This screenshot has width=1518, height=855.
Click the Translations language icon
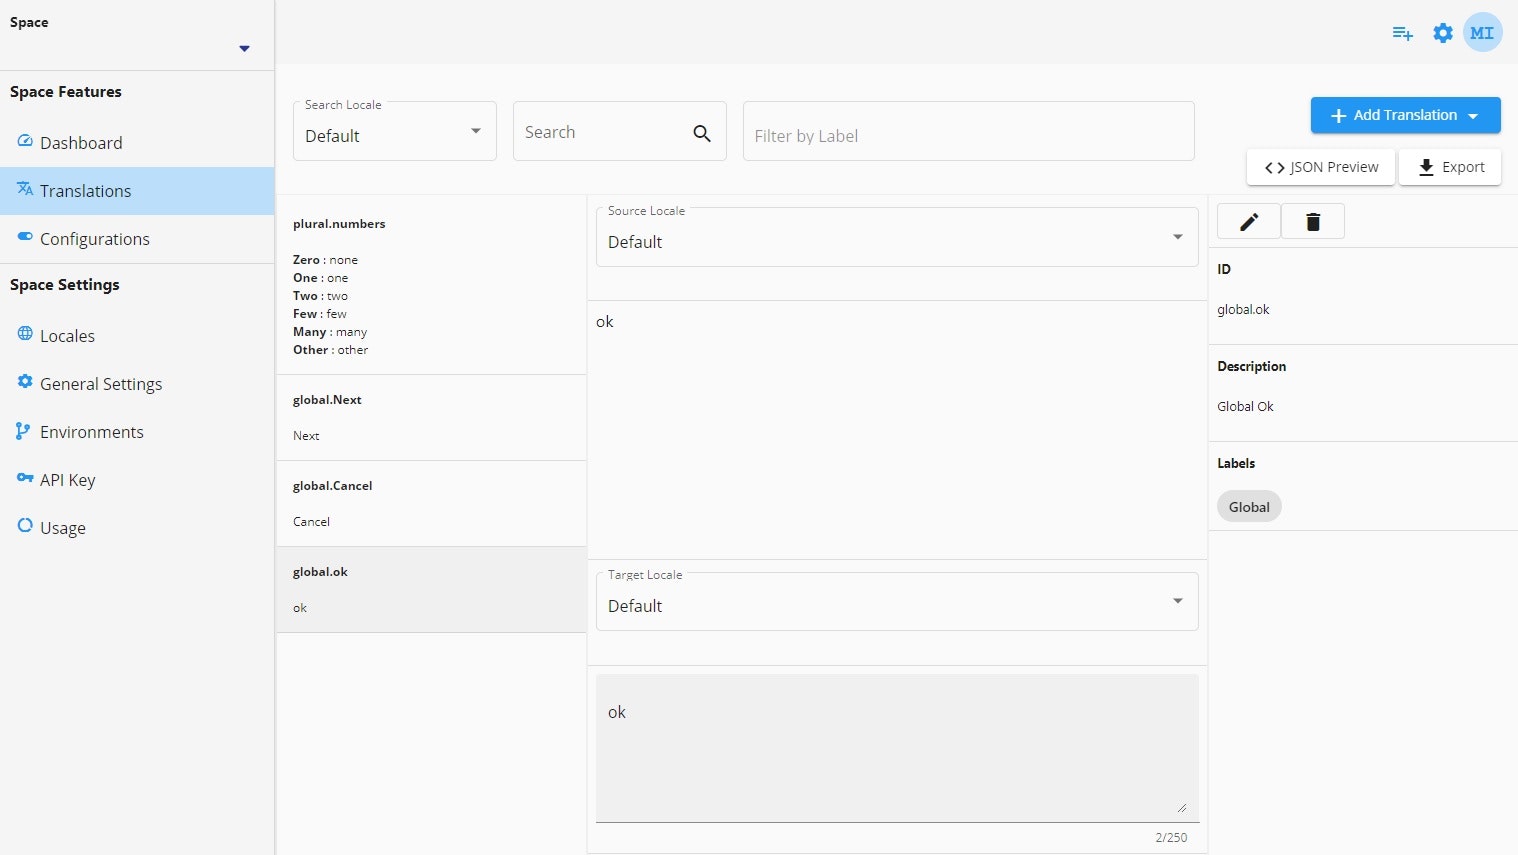pos(25,189)
